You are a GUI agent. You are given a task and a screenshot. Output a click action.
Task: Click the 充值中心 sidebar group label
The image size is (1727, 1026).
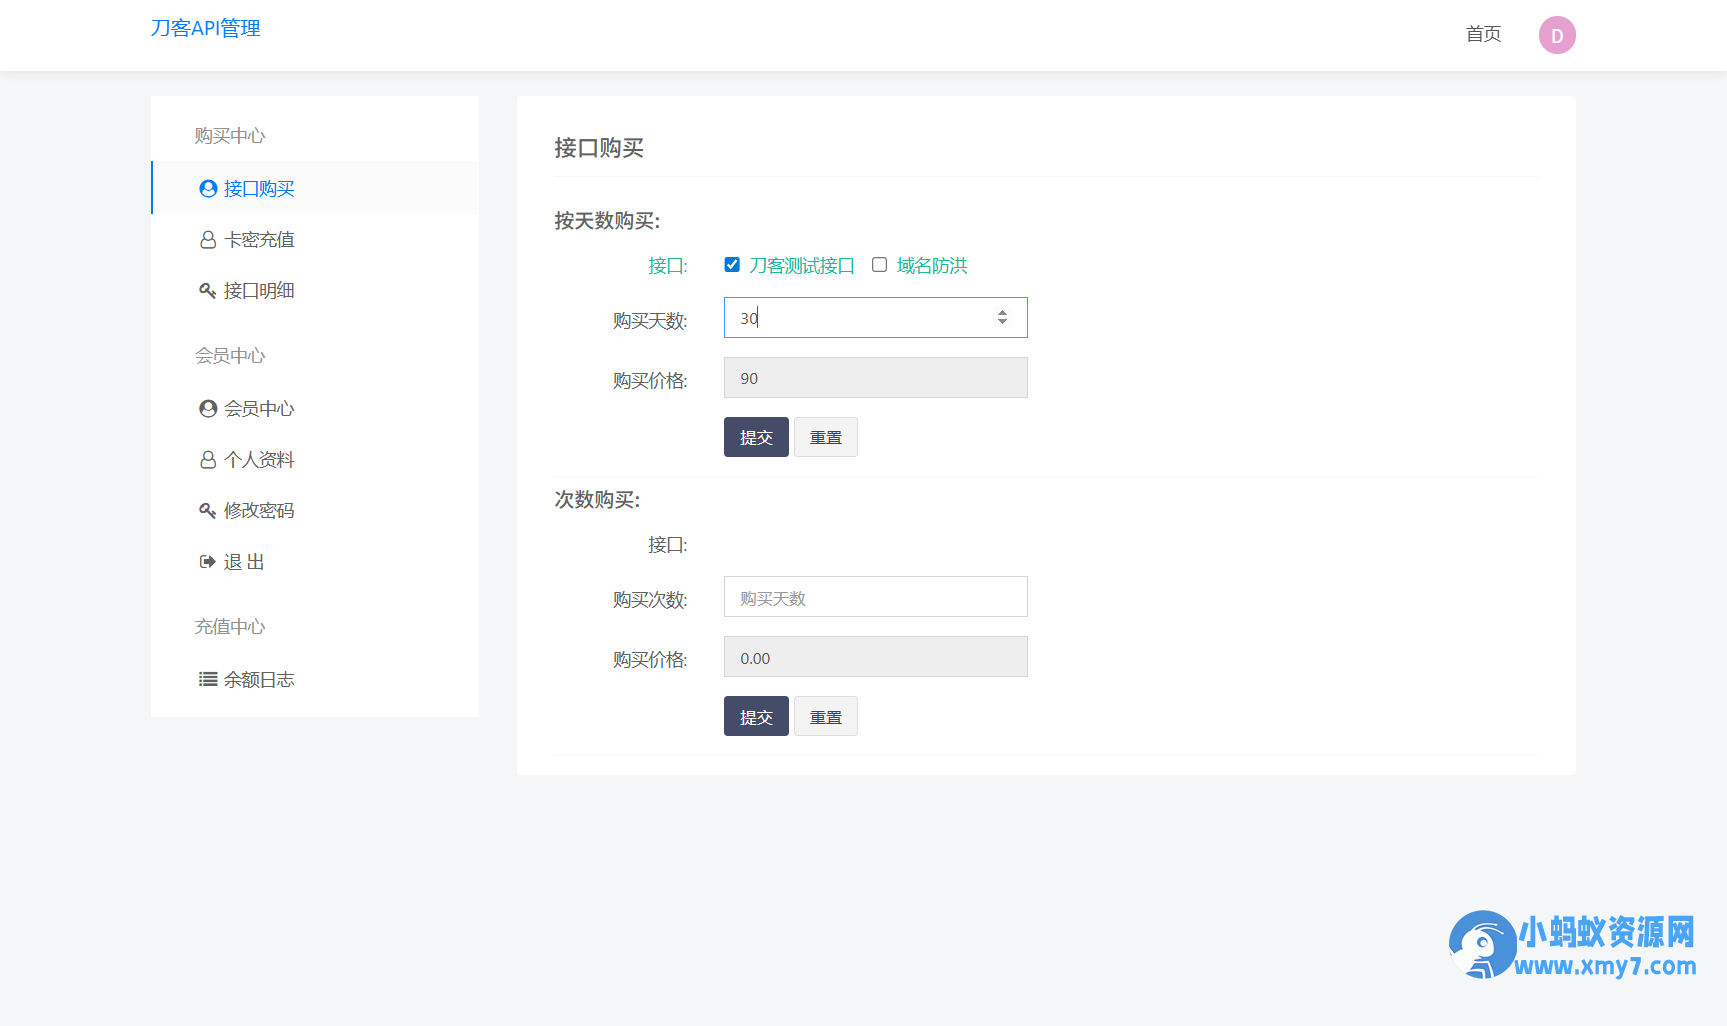[x=230, y=627]
